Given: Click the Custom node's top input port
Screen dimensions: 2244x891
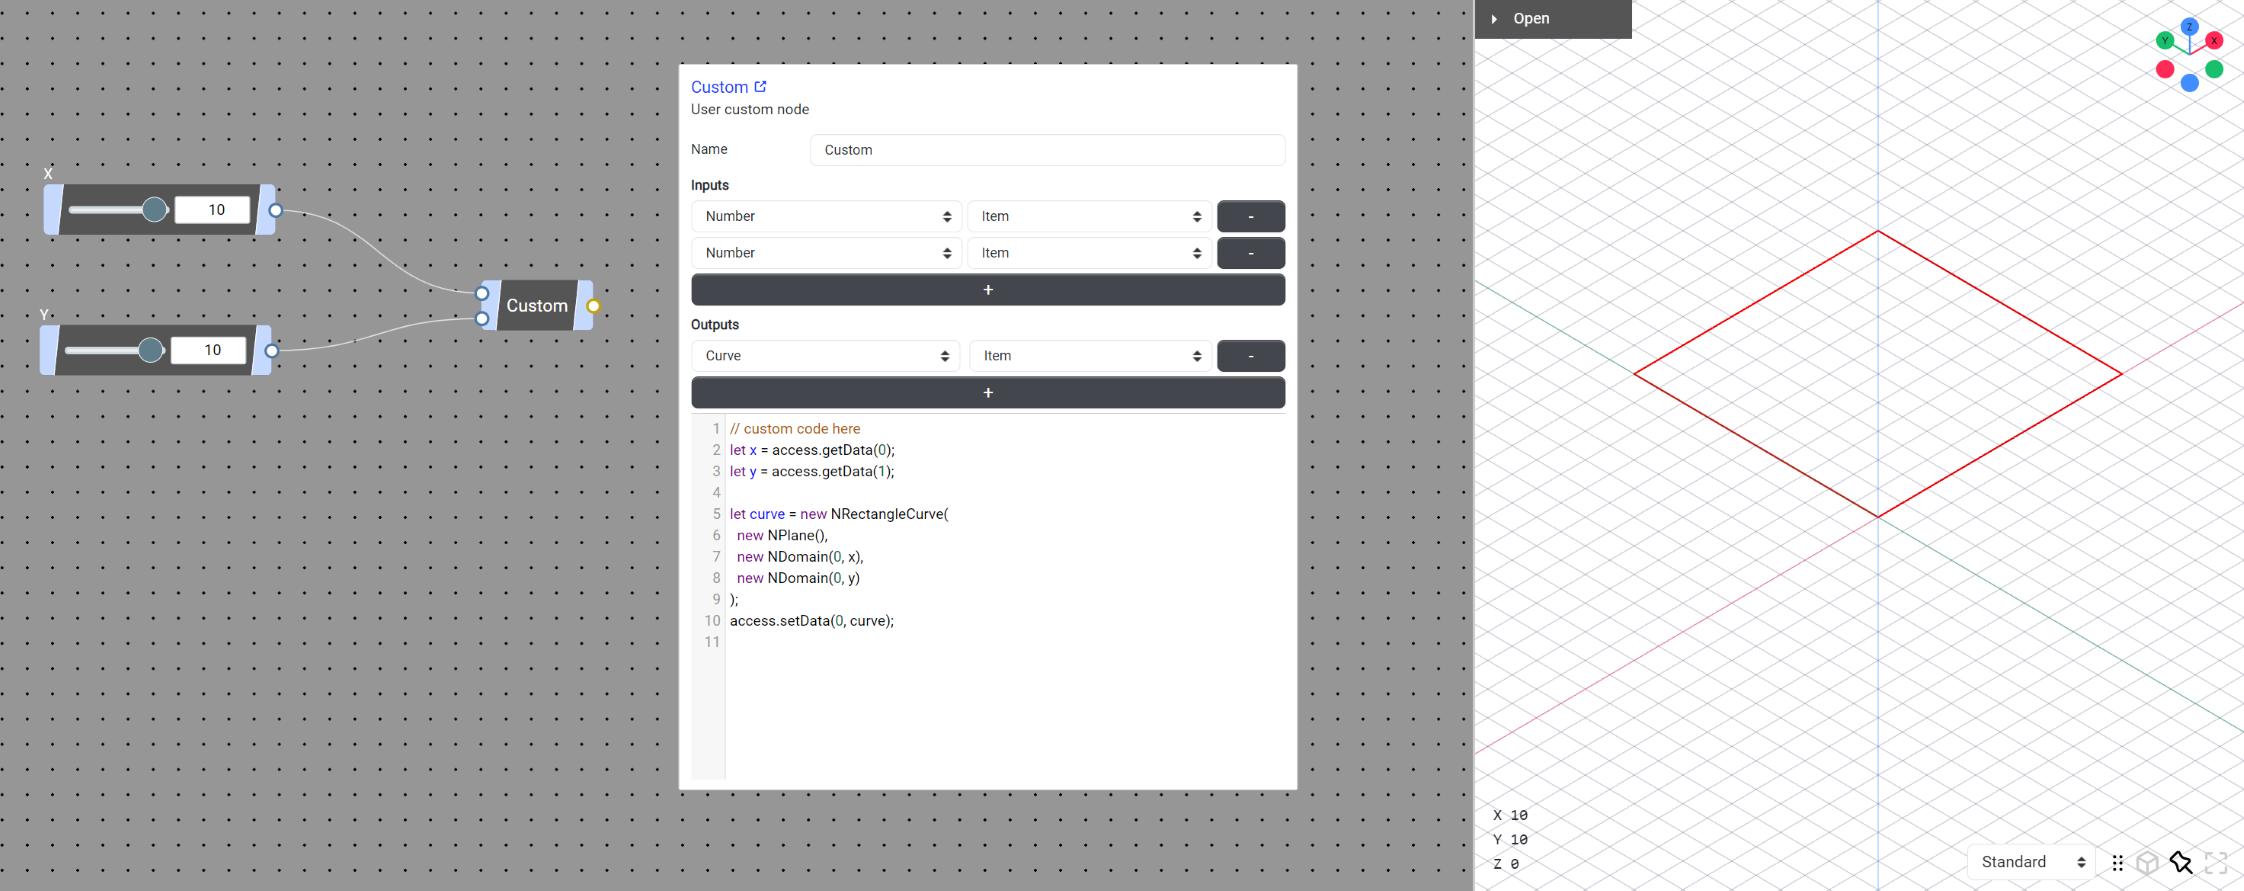Looking at the screenshot, I should point(482,293).
